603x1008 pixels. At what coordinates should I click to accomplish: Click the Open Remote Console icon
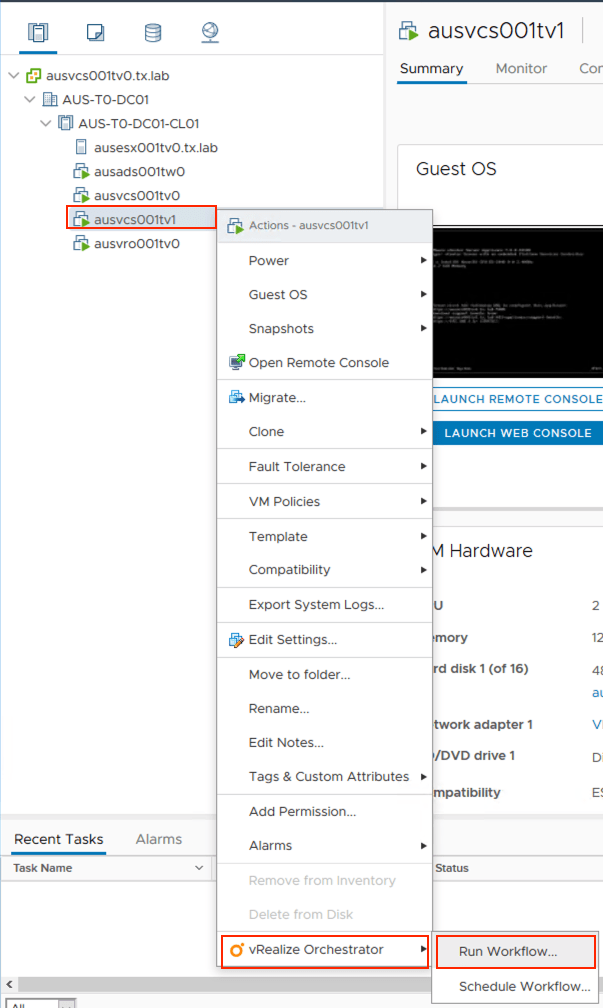coord(236,363)
